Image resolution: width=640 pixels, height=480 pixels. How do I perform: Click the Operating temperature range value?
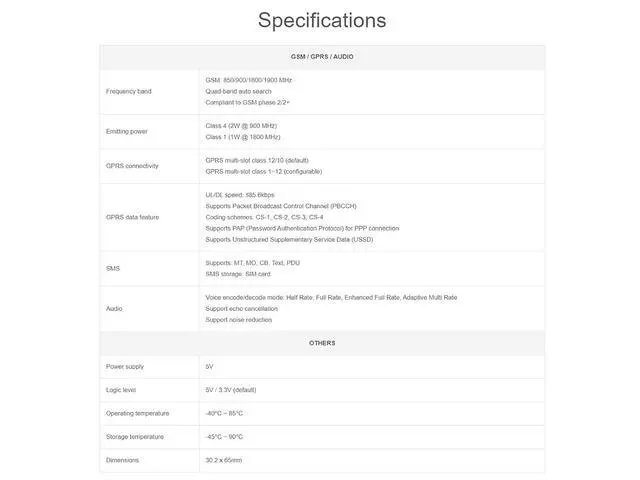tap(224, 413)
